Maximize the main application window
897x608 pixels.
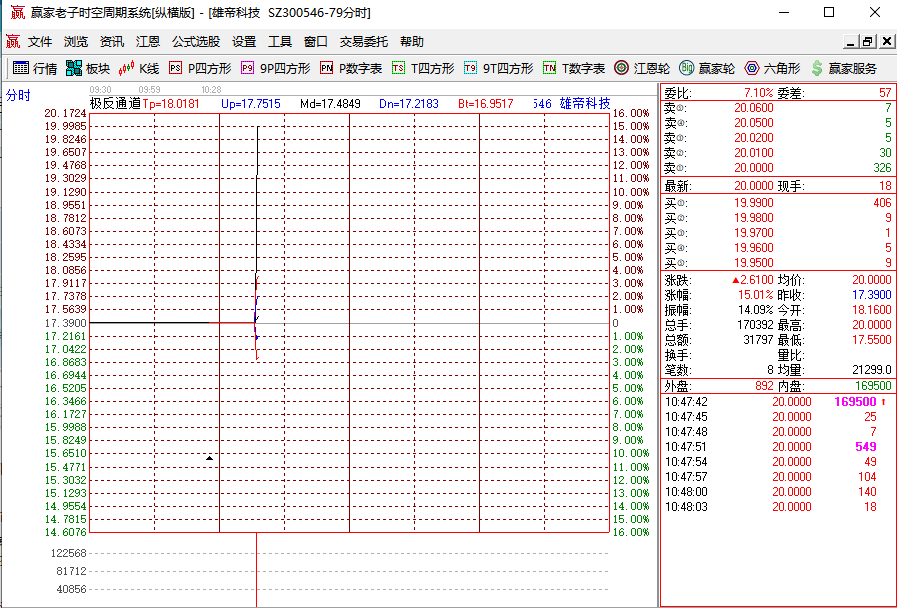click(x=829, y=12)
